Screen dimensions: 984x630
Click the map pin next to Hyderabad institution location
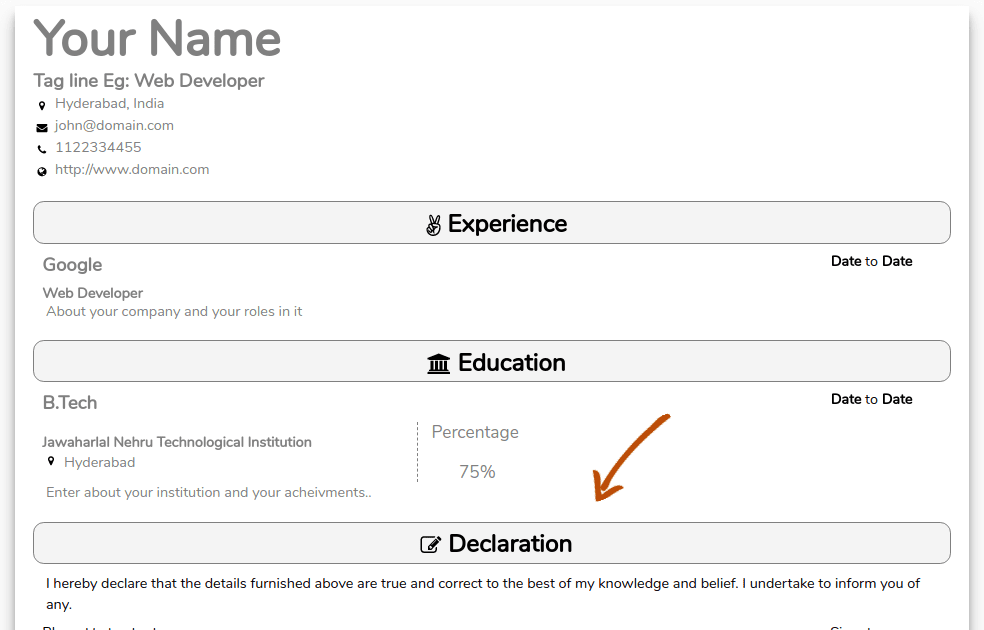click(x=51, y=462)
